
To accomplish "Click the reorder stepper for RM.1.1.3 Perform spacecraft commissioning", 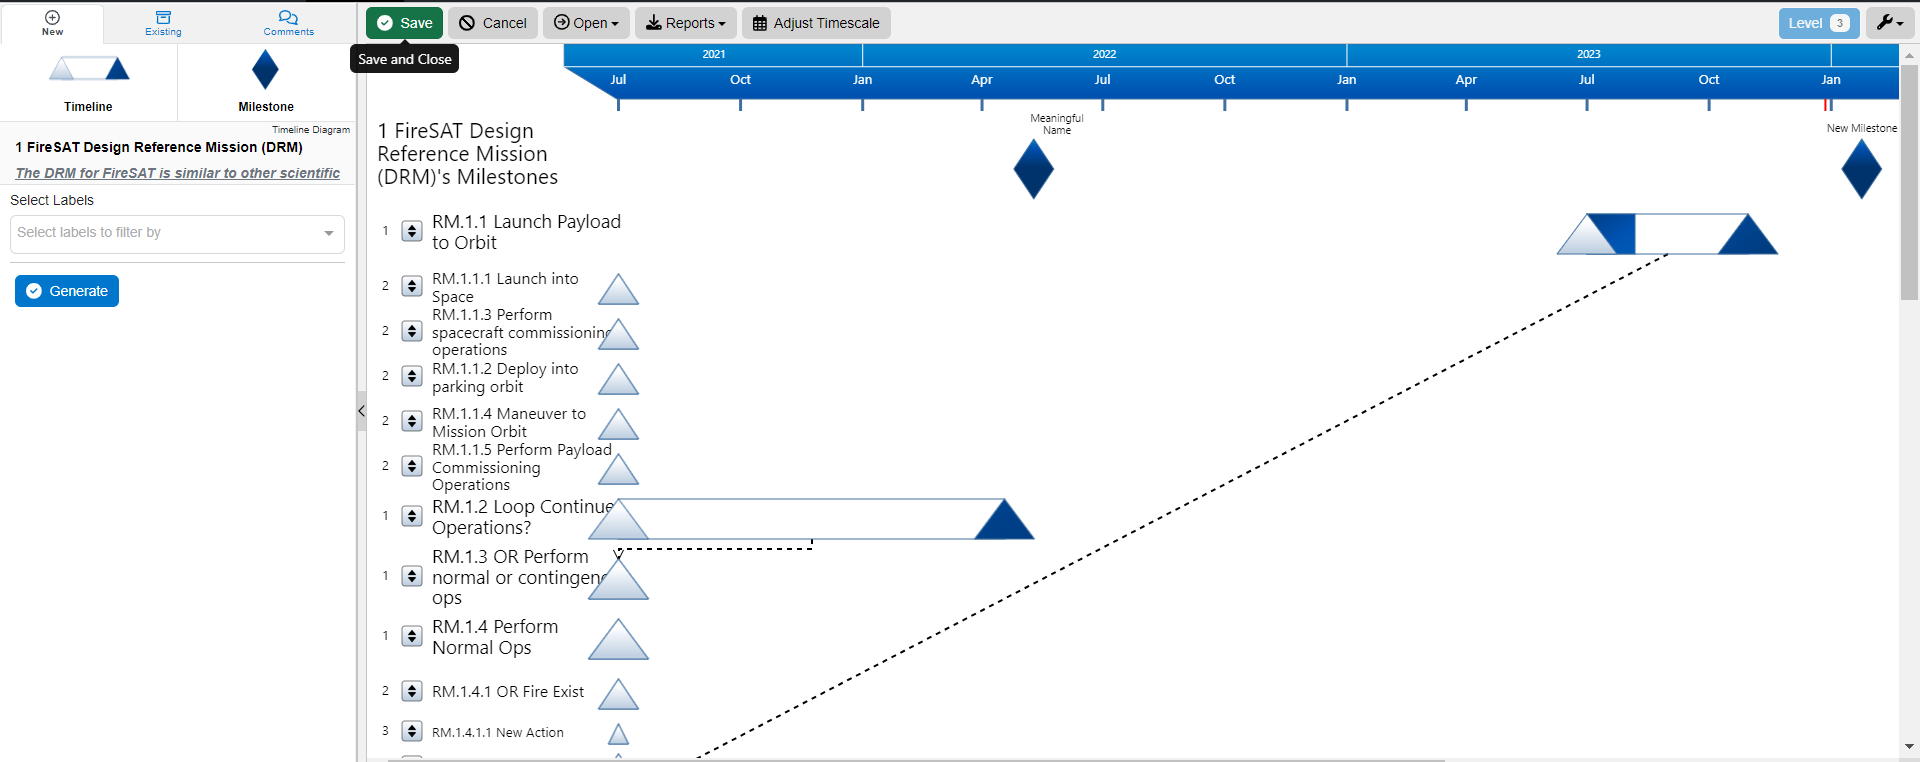I will [412, 331].
